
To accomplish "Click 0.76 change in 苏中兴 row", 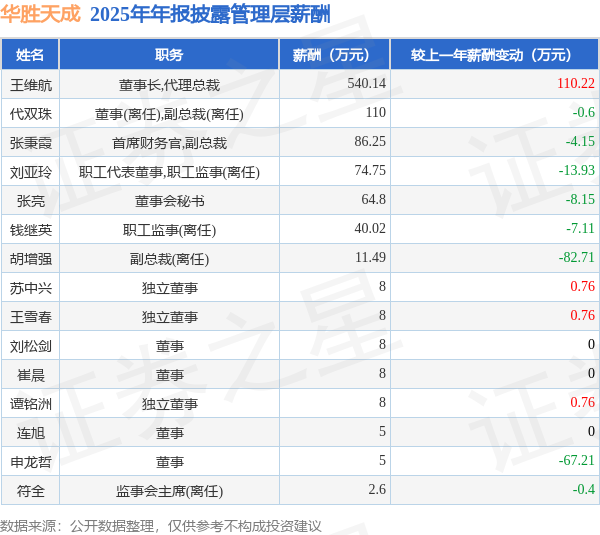I will 582,287.
